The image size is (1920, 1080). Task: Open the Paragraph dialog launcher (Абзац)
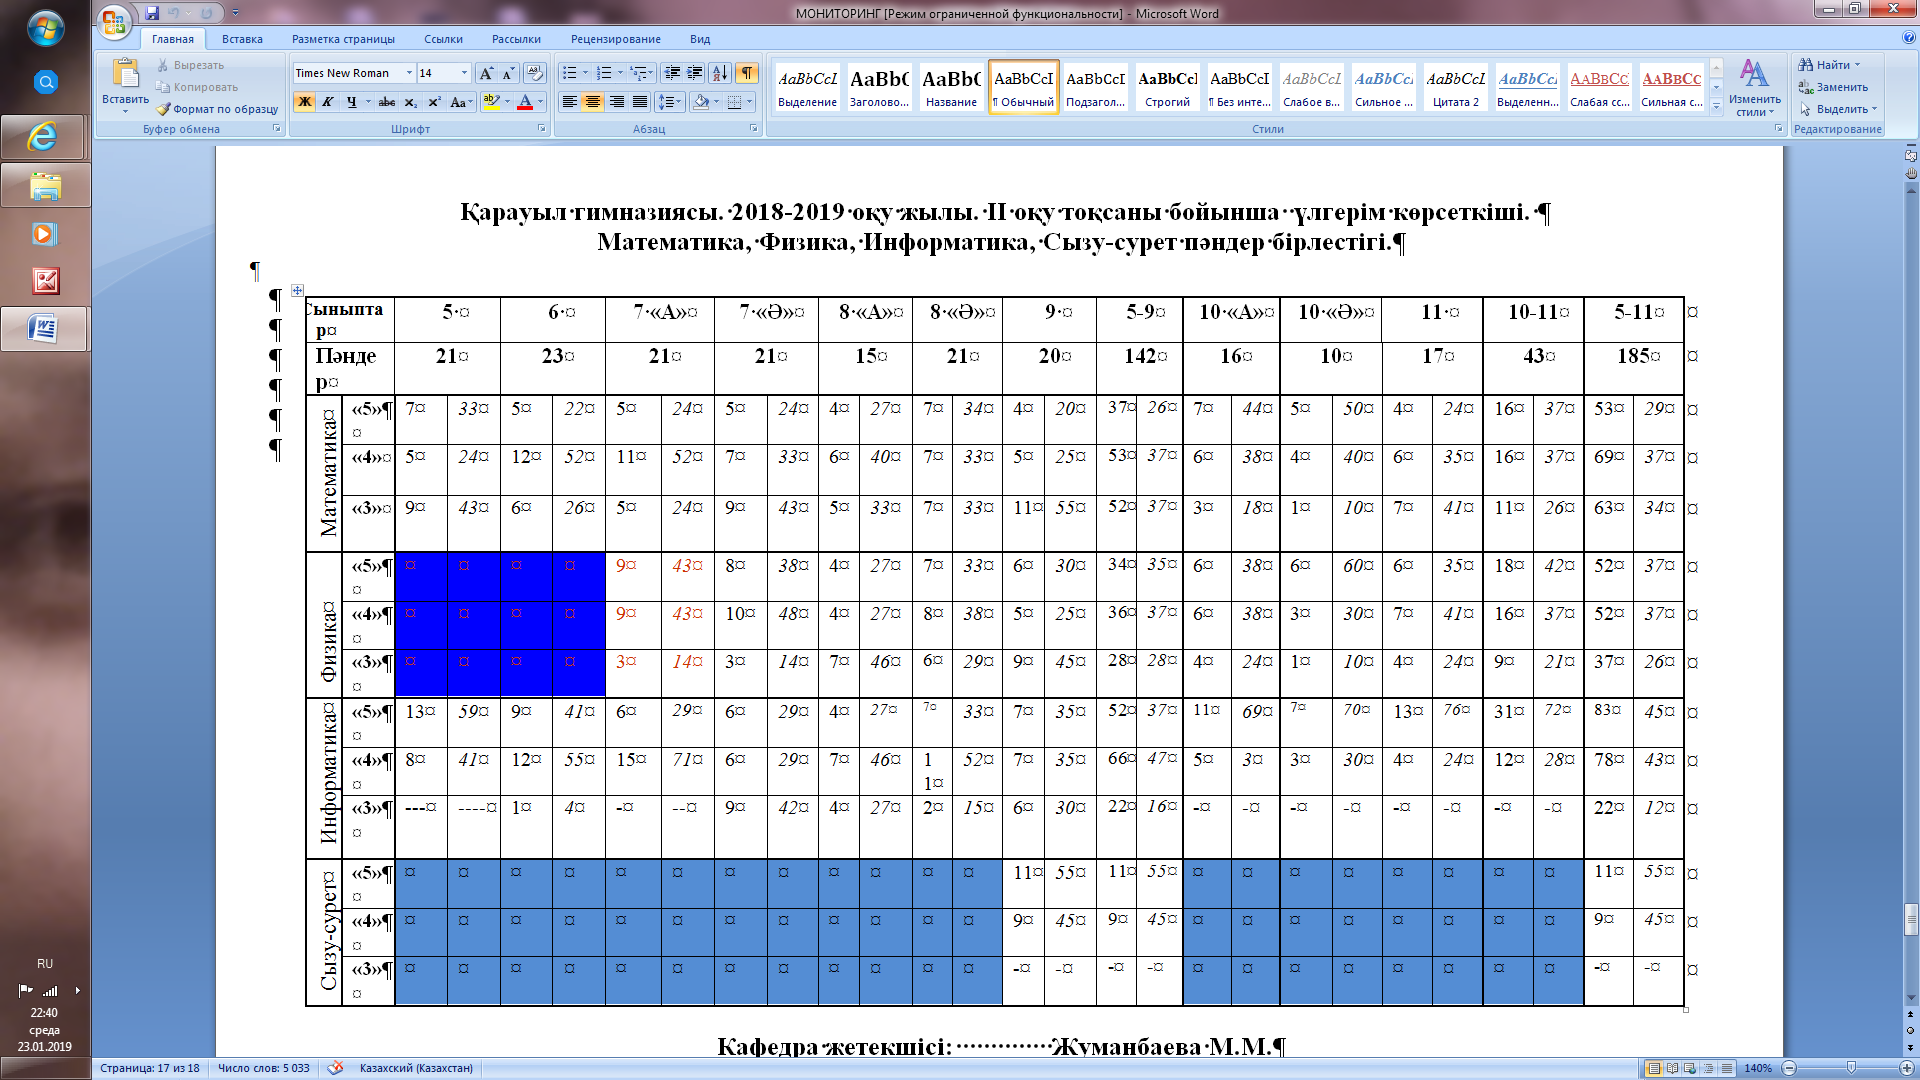click(x=754, y=129)
